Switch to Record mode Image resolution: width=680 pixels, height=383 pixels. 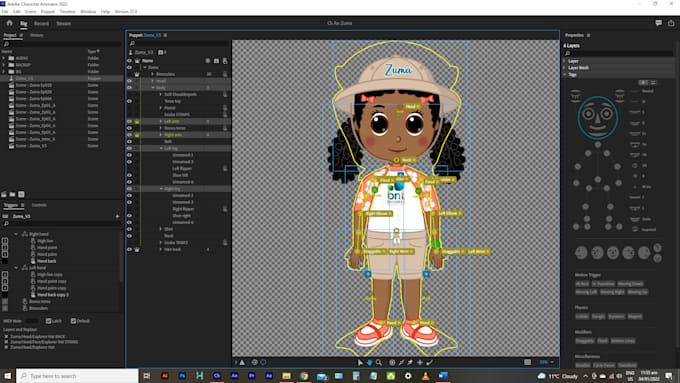(41, 23)
